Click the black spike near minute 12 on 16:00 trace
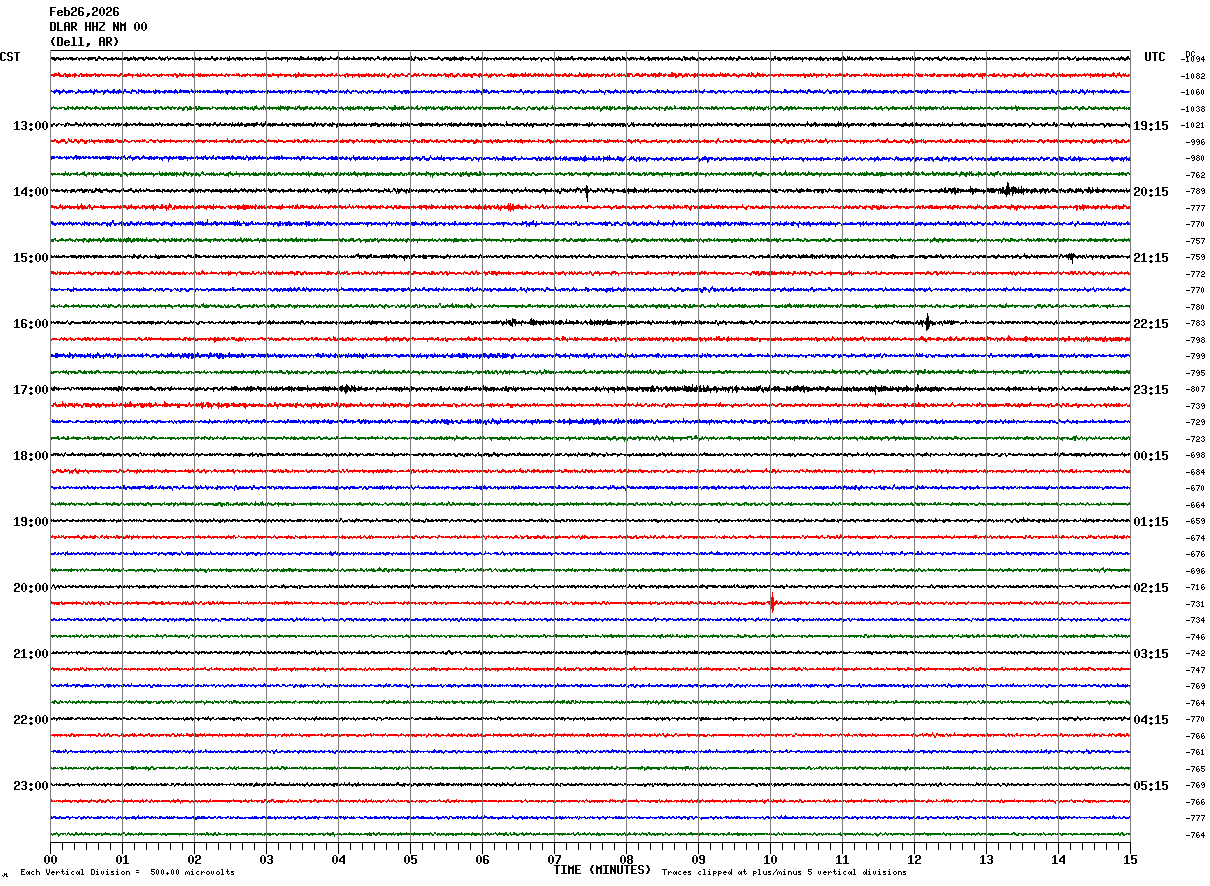The height and width of the screenshot is (886, 1210). [x=928, y=322]
